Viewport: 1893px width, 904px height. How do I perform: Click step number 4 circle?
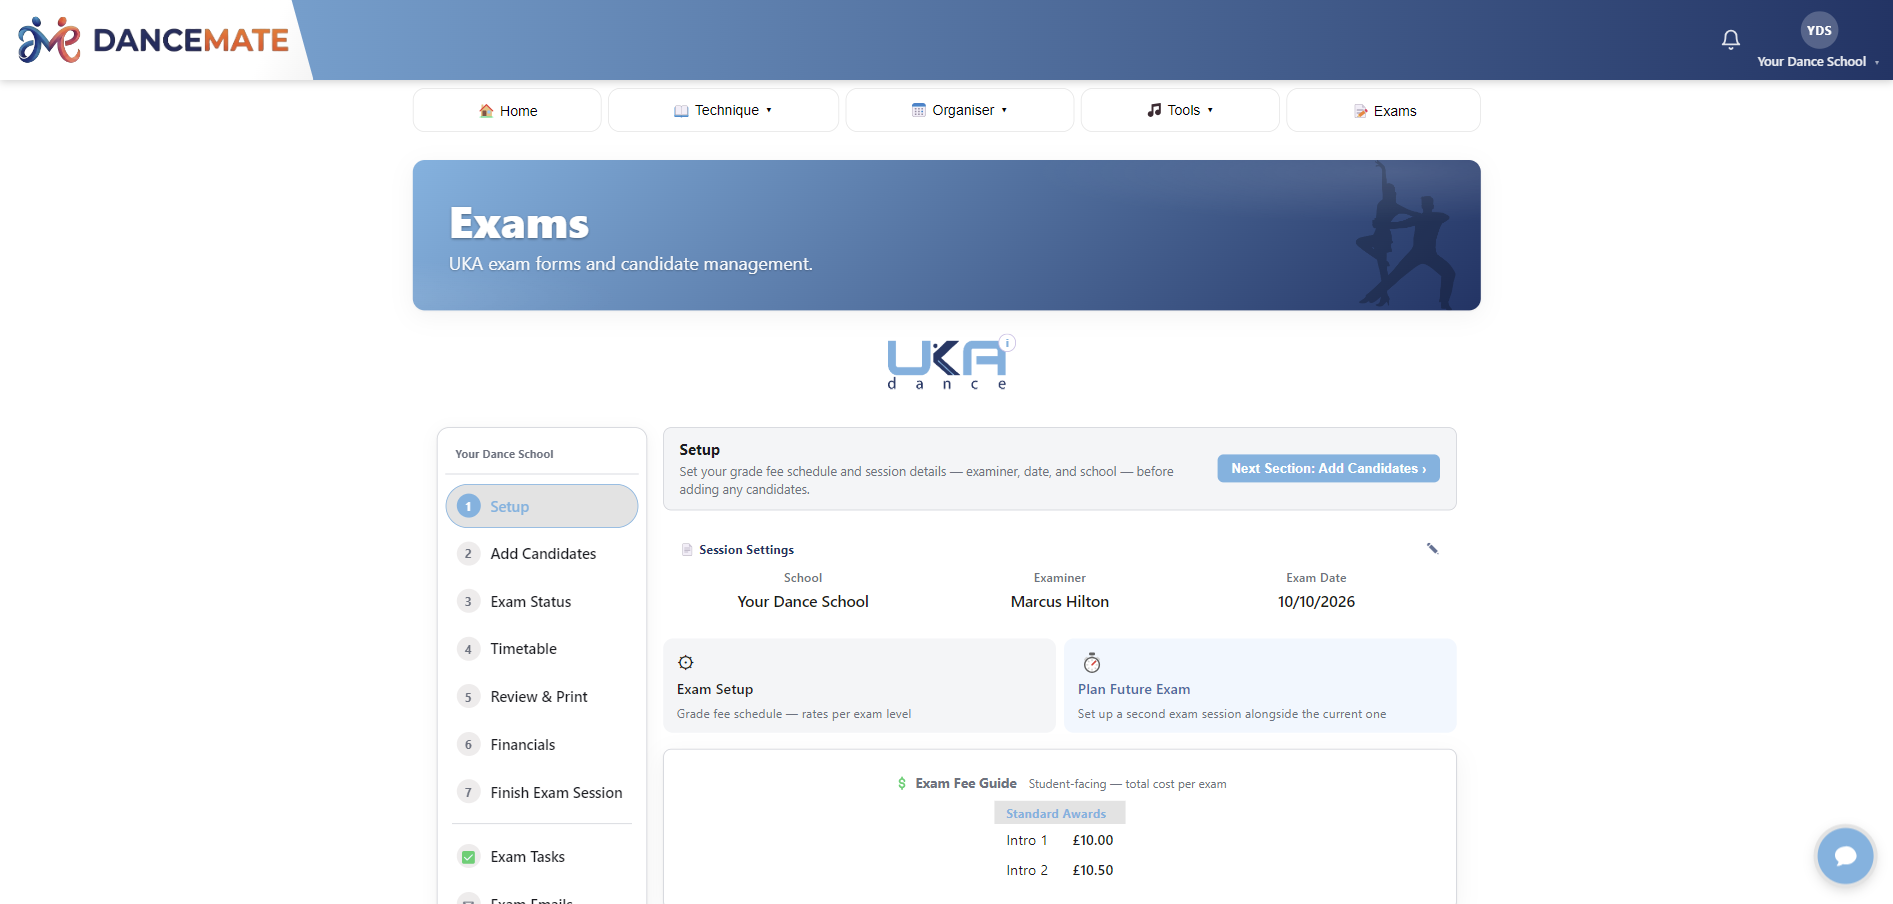pos(468,649)
